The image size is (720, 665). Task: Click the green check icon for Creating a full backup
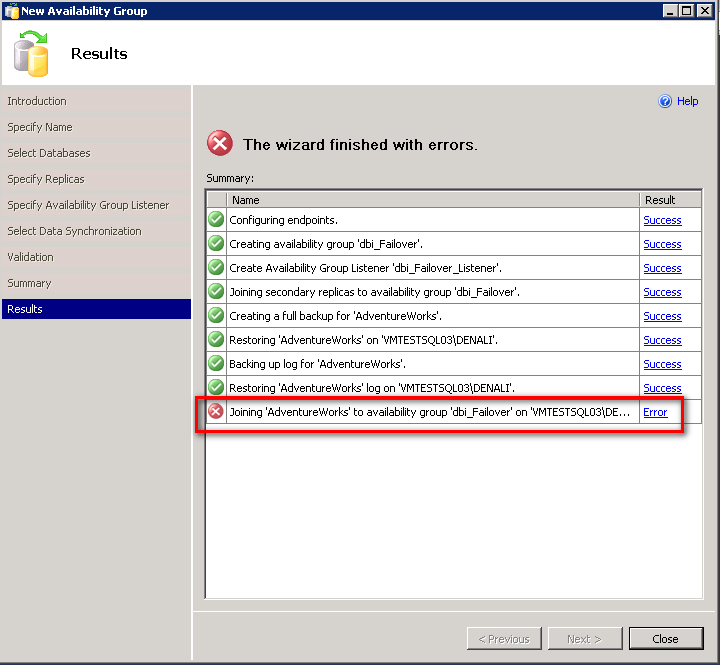pyautogui.click(x=216, y=316)
